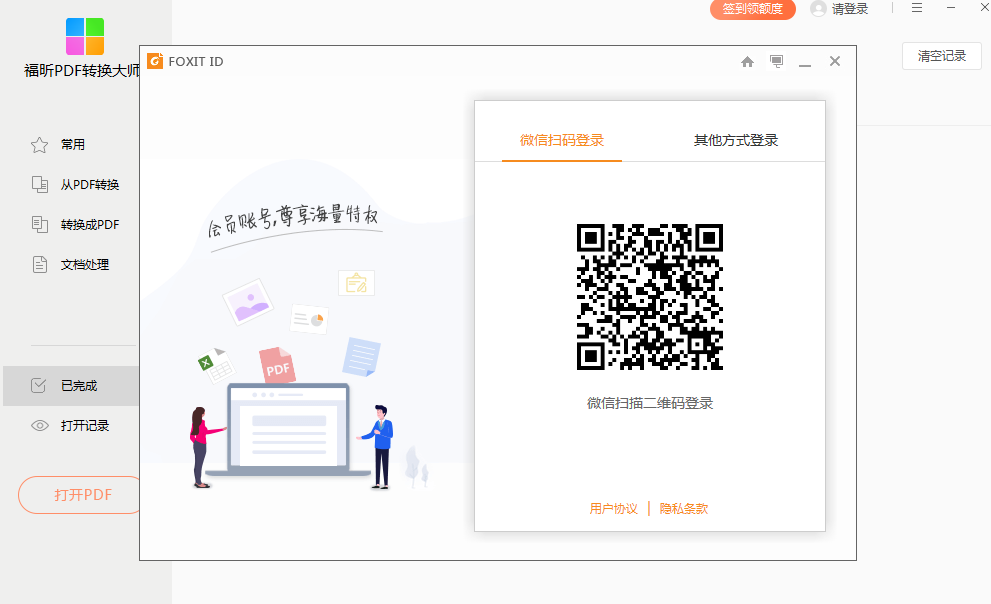Close the FOXIT ID dialog
991x604 pixels.
point(835,61)
